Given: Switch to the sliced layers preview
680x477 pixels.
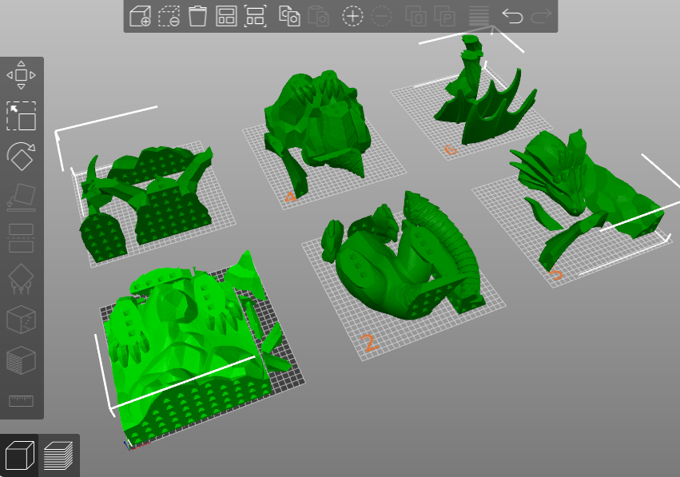Looking at the screenshot, I should coord(59,456).
